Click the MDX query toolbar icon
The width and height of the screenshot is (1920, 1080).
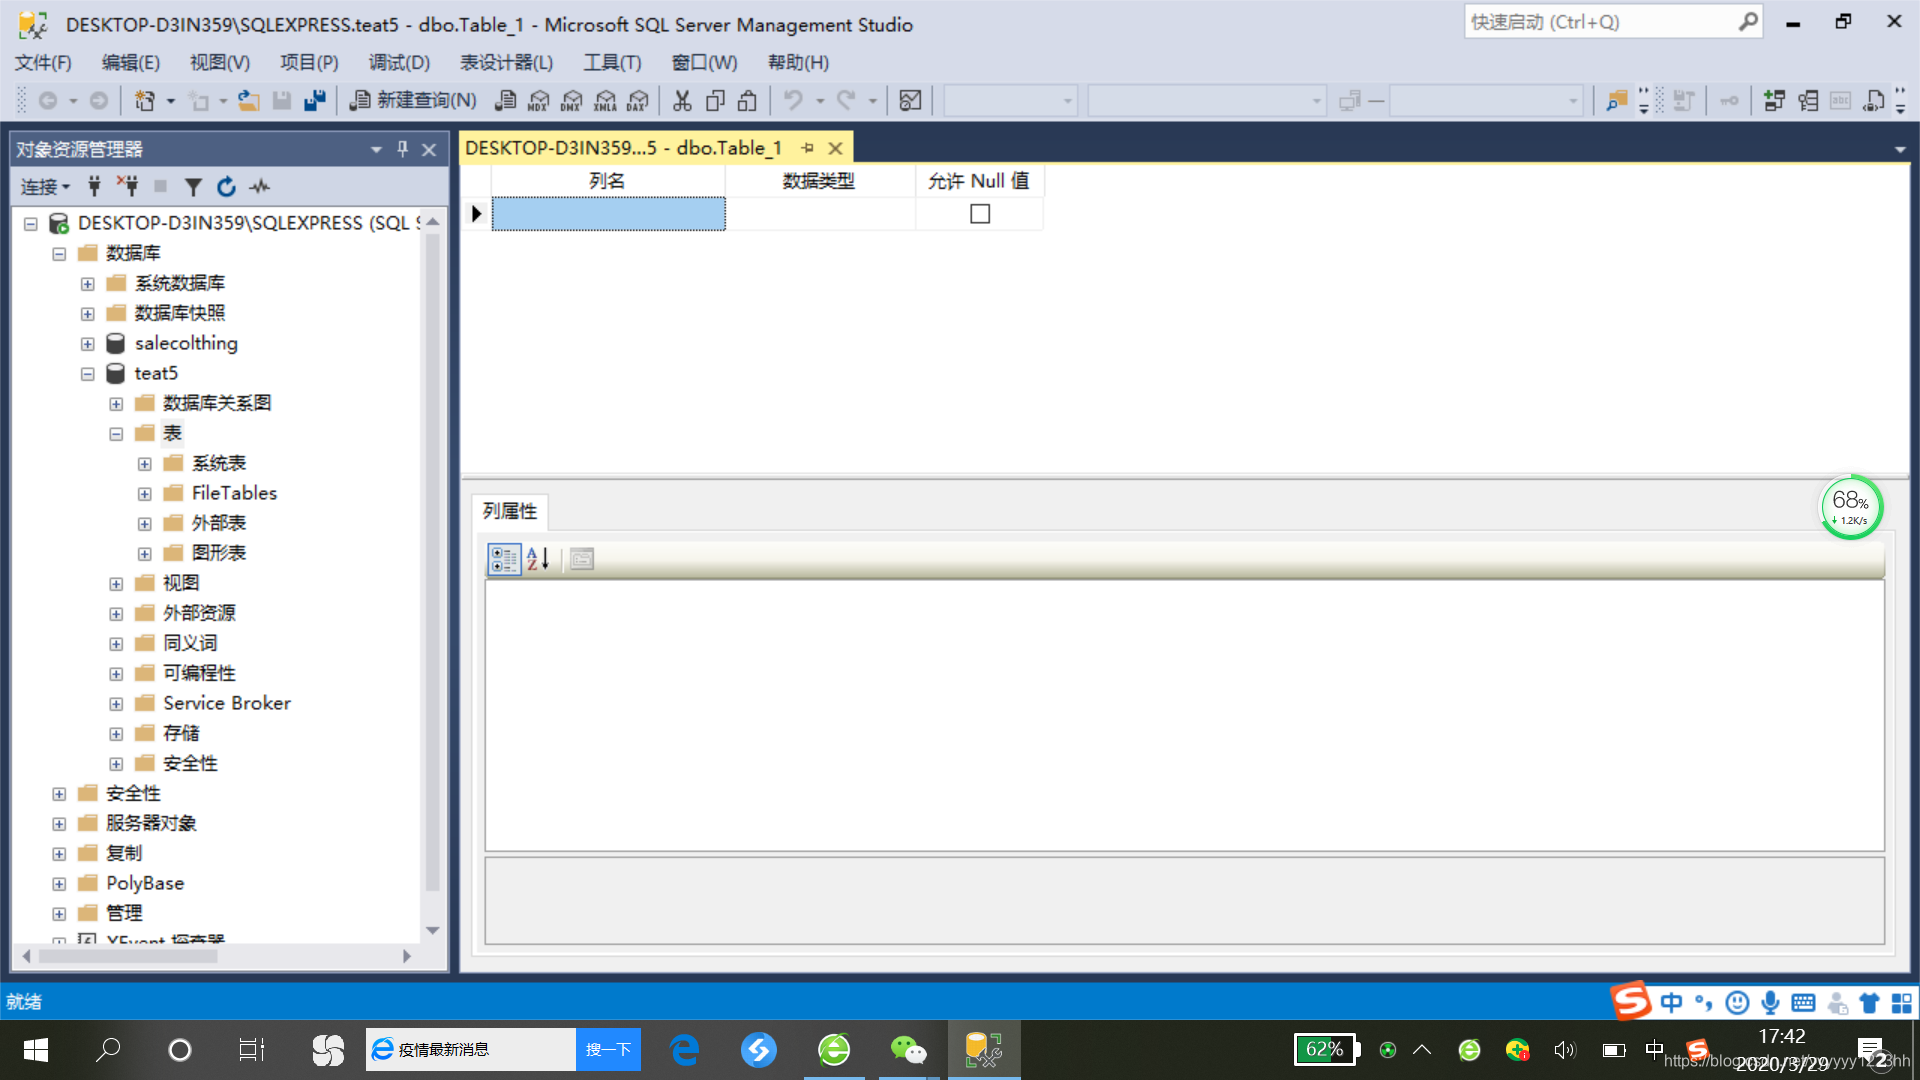point(539,100)
